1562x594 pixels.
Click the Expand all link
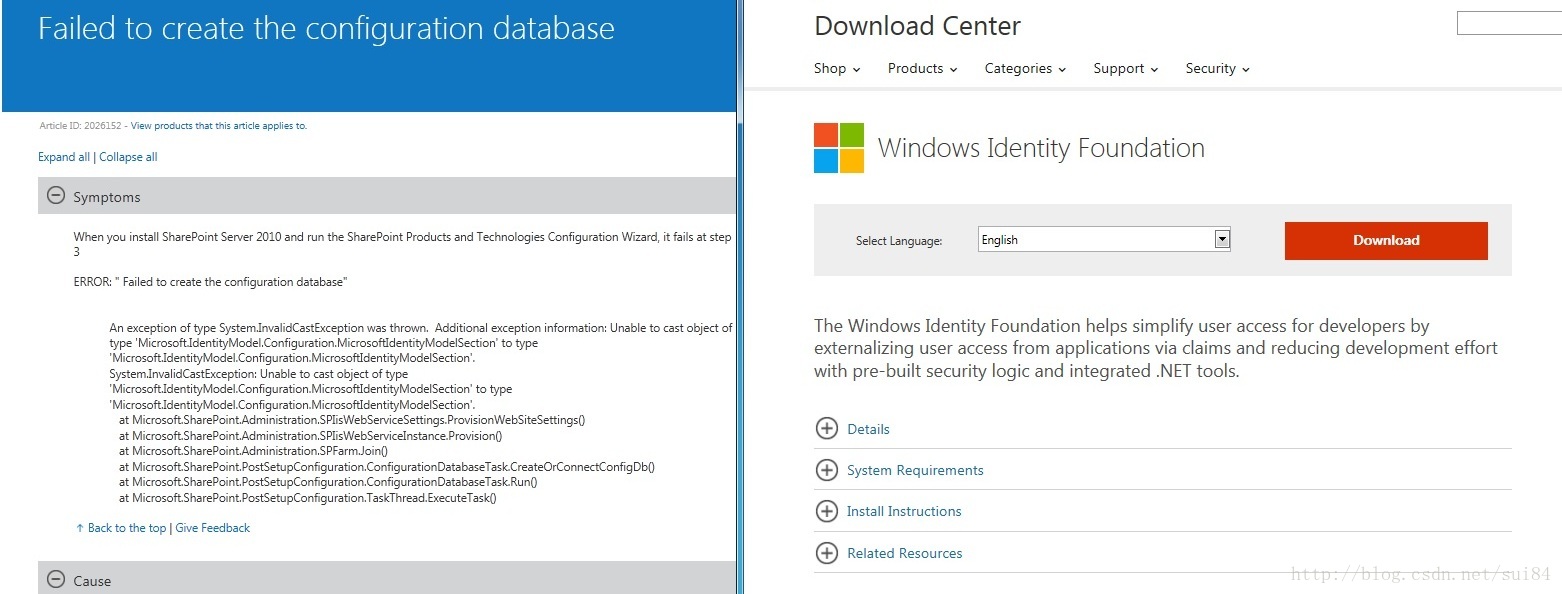point(64,157)
